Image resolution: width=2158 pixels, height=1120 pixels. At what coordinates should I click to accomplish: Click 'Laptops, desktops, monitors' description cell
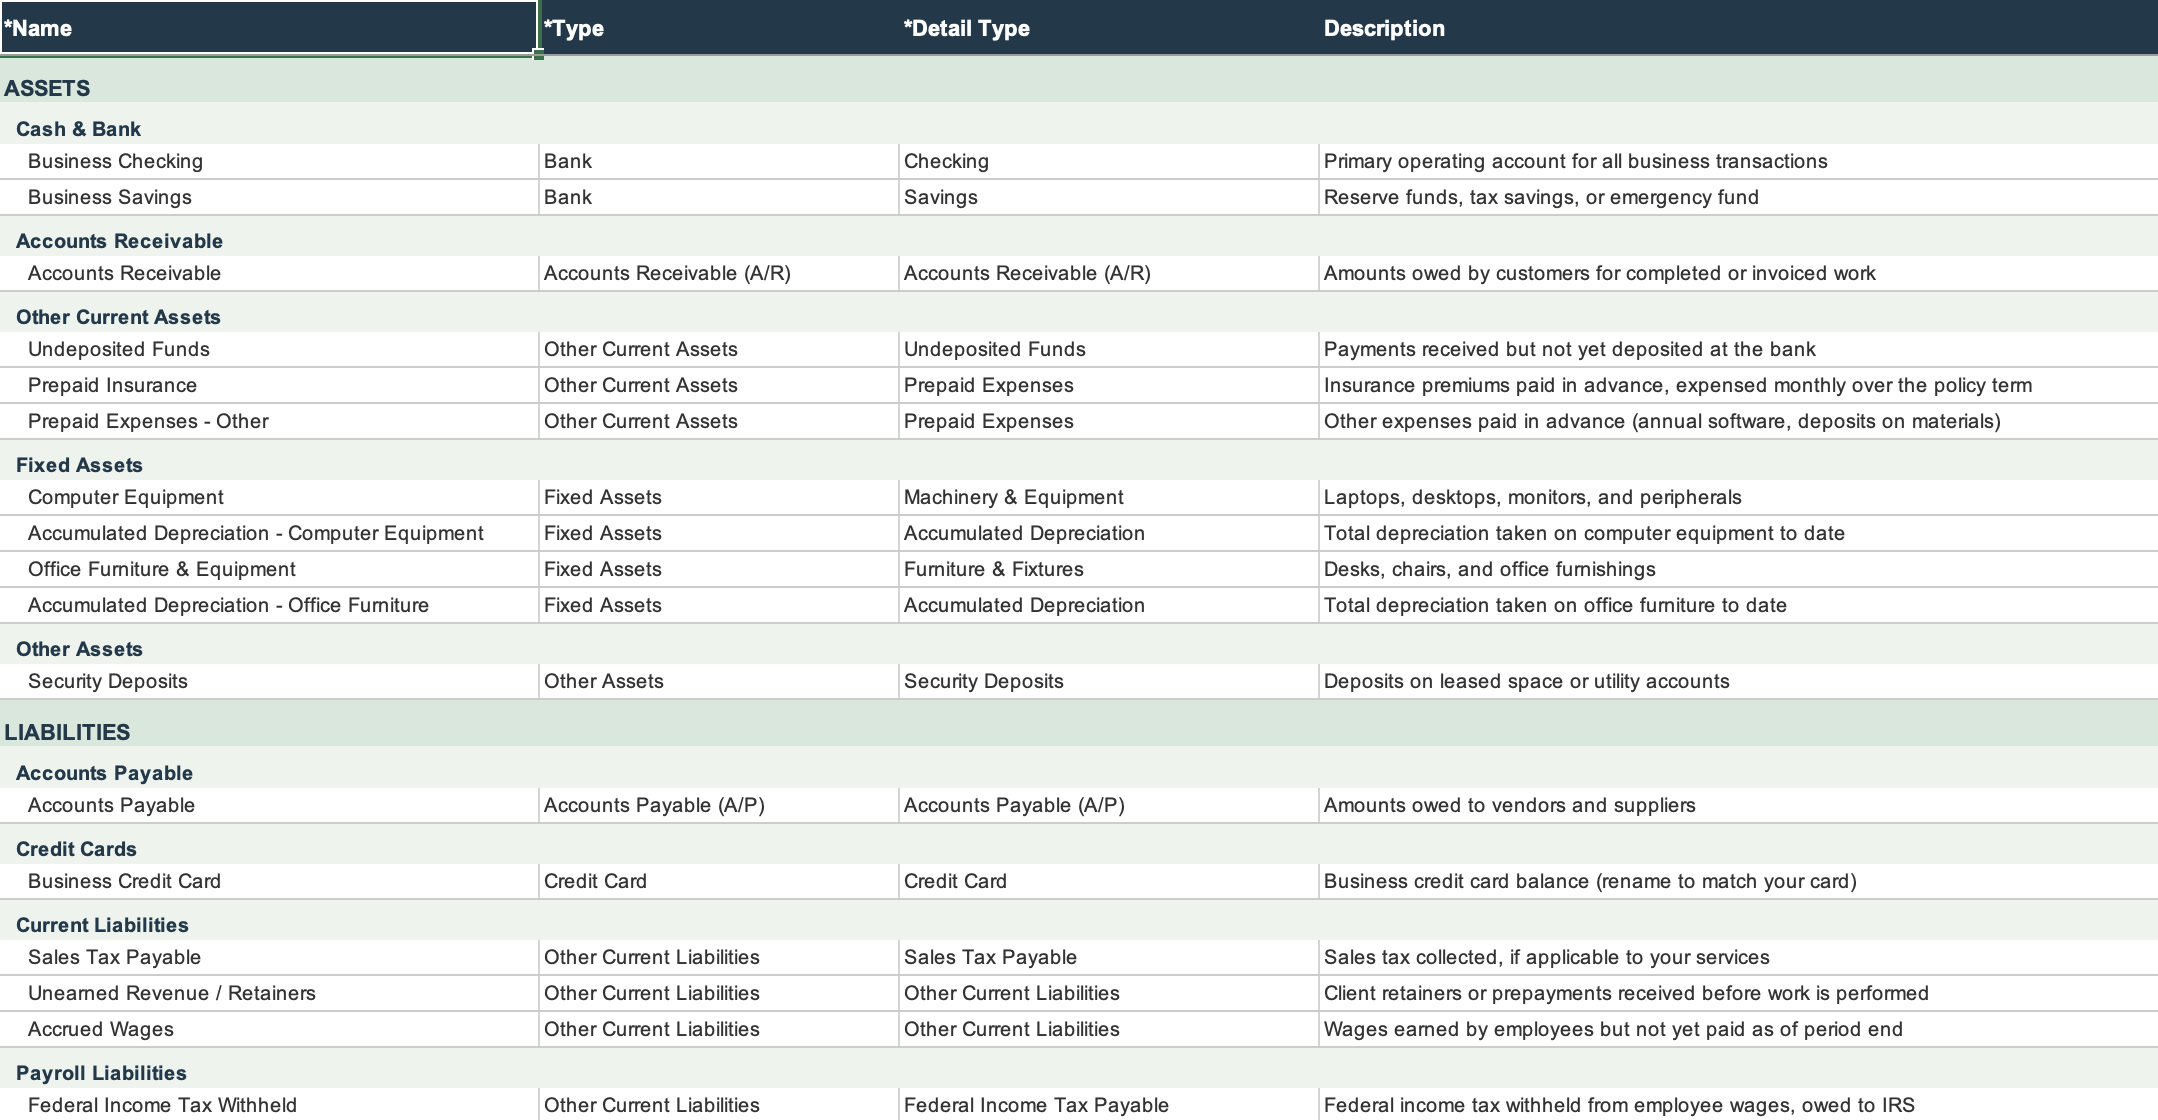pyautogui.click(x=1738, y=497)
